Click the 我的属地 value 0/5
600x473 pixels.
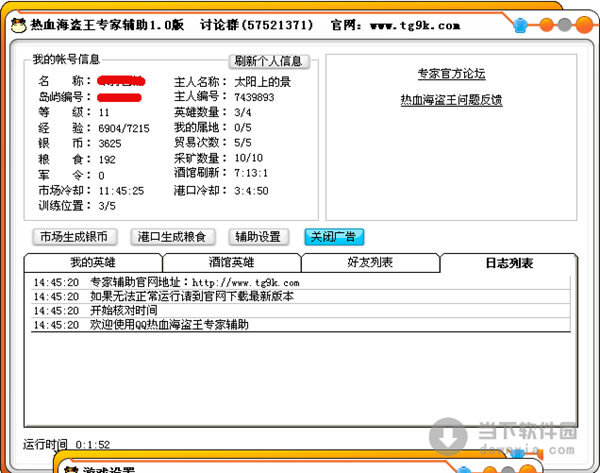pos(243,127)
